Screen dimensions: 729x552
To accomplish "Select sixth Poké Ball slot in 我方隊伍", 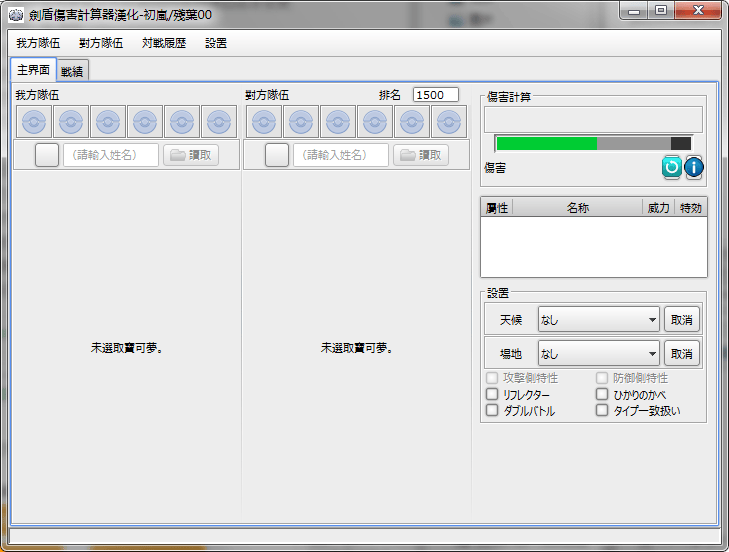I will (219, 122).
